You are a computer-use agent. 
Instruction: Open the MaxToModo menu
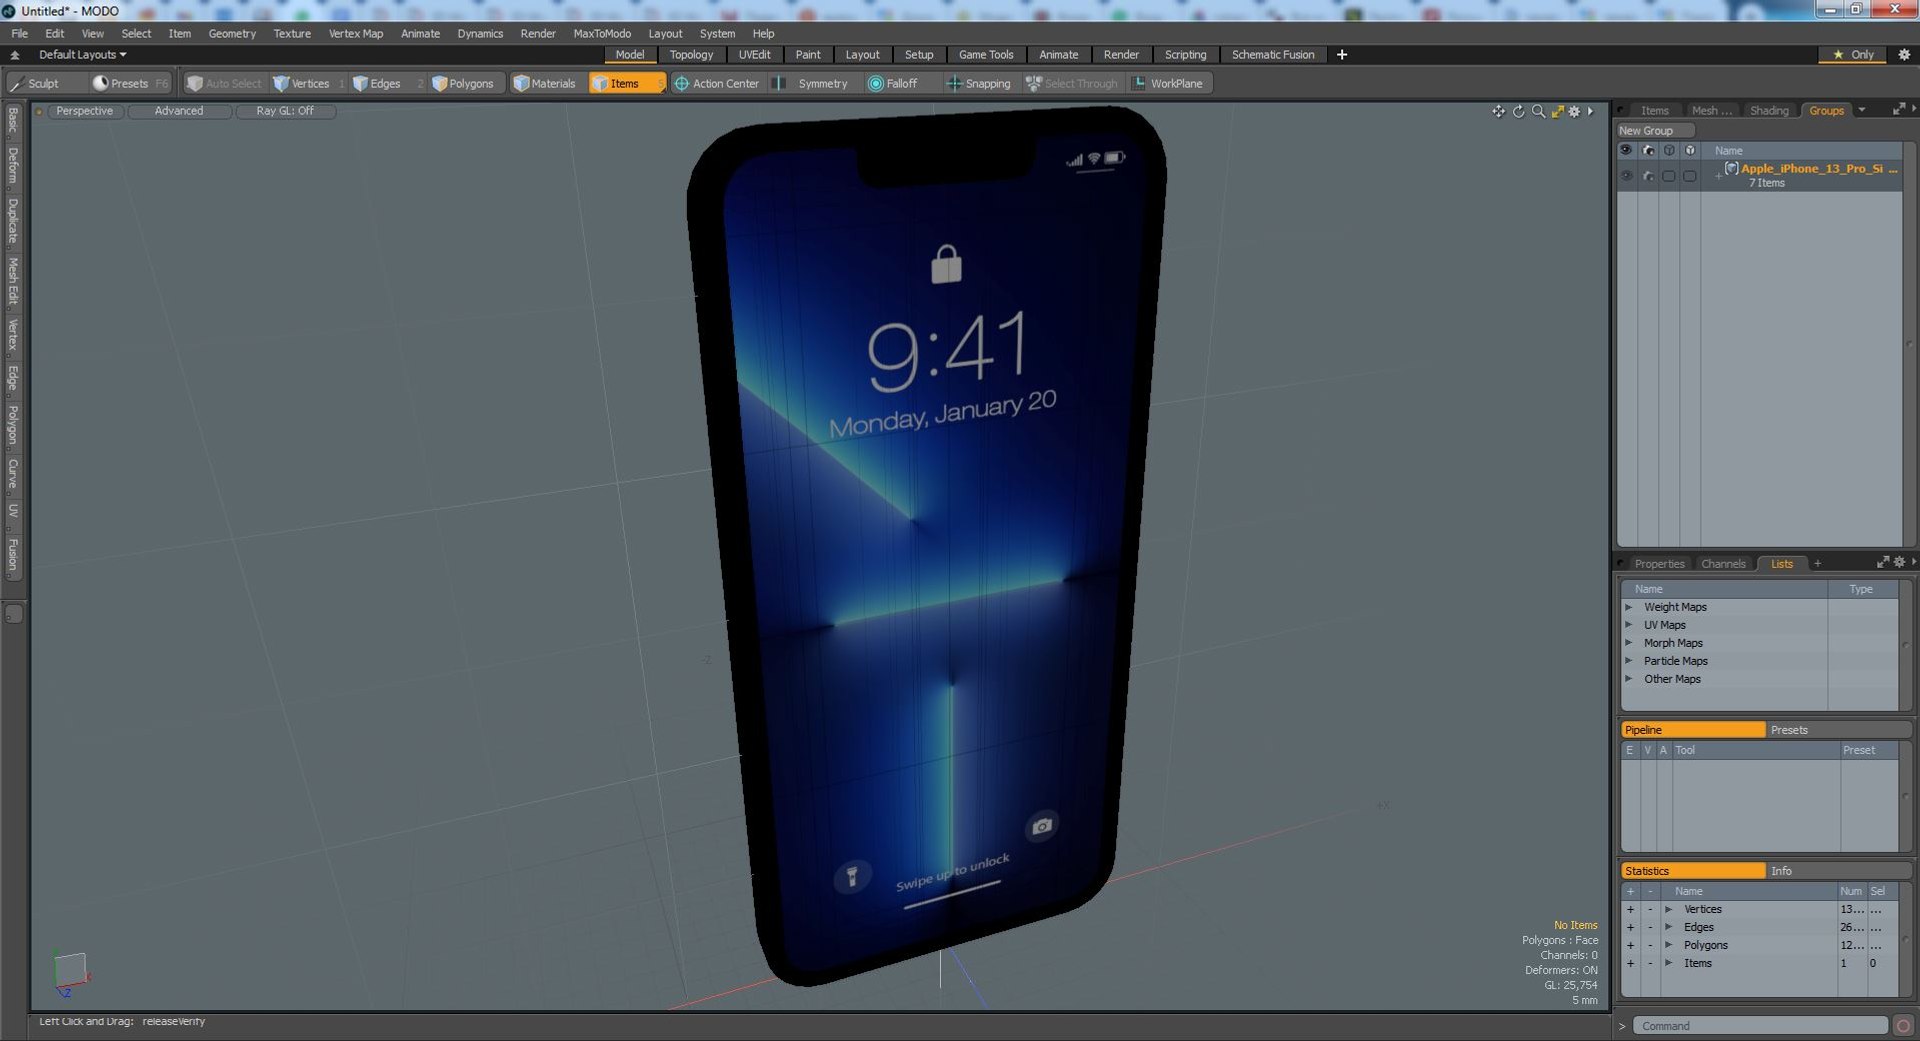(x=602, y=34)
